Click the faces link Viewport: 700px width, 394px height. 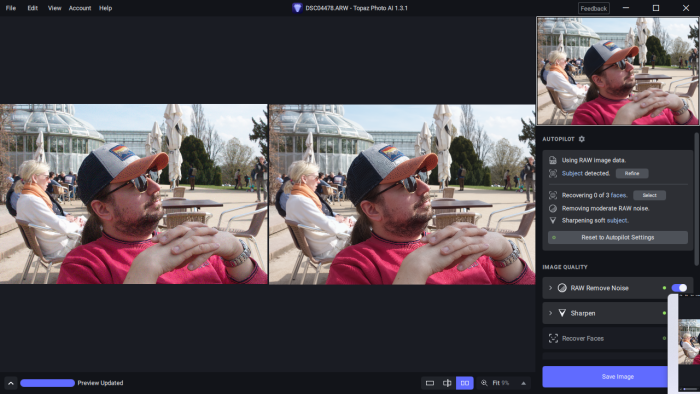click(x=618, y=195)
